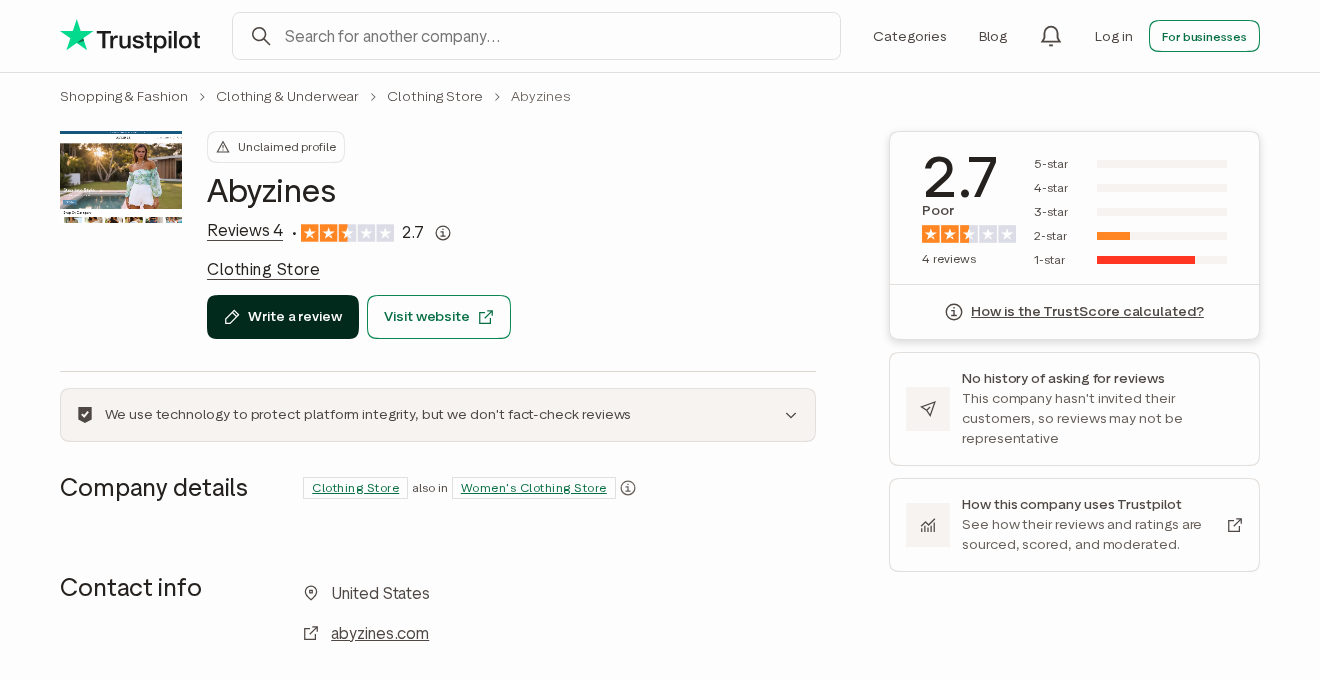Click the Reviews 4 link

click(x=245, y=231)
